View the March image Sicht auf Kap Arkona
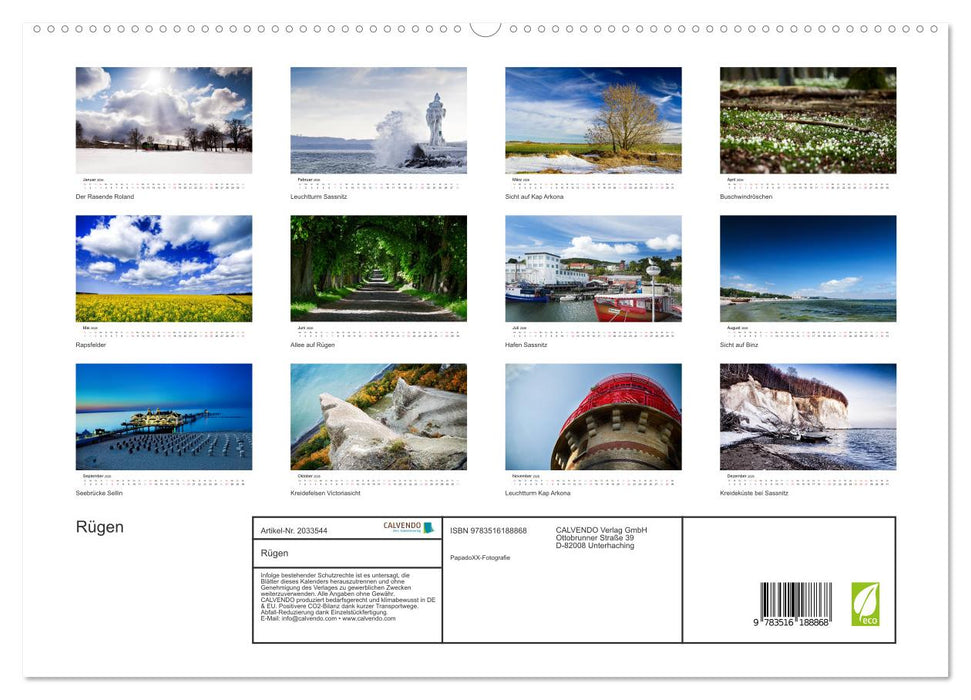Screen dimensions: 971x700 pyautogui.click(x=592, y=119)
